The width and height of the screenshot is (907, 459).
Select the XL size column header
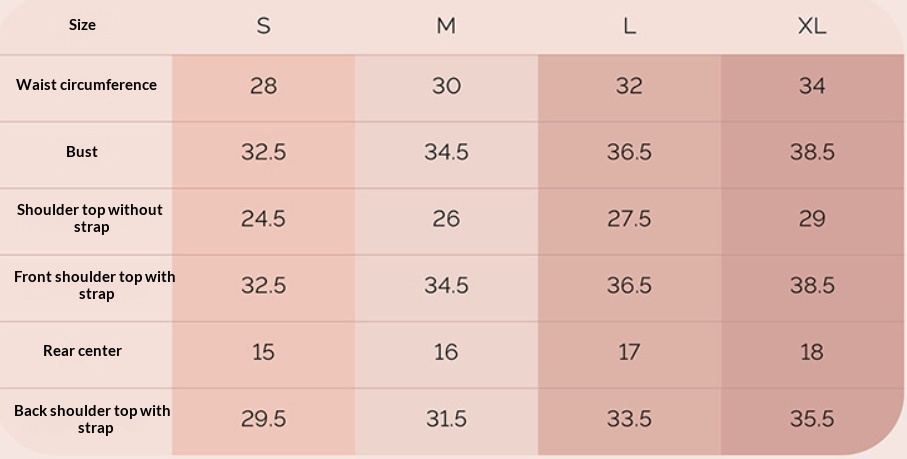812,26
